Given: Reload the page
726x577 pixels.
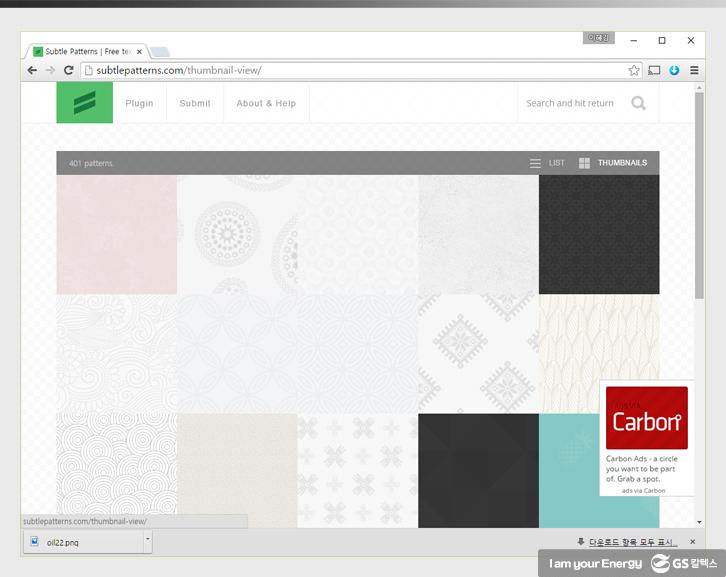Looking at the screenshot, I should (68, 70).
